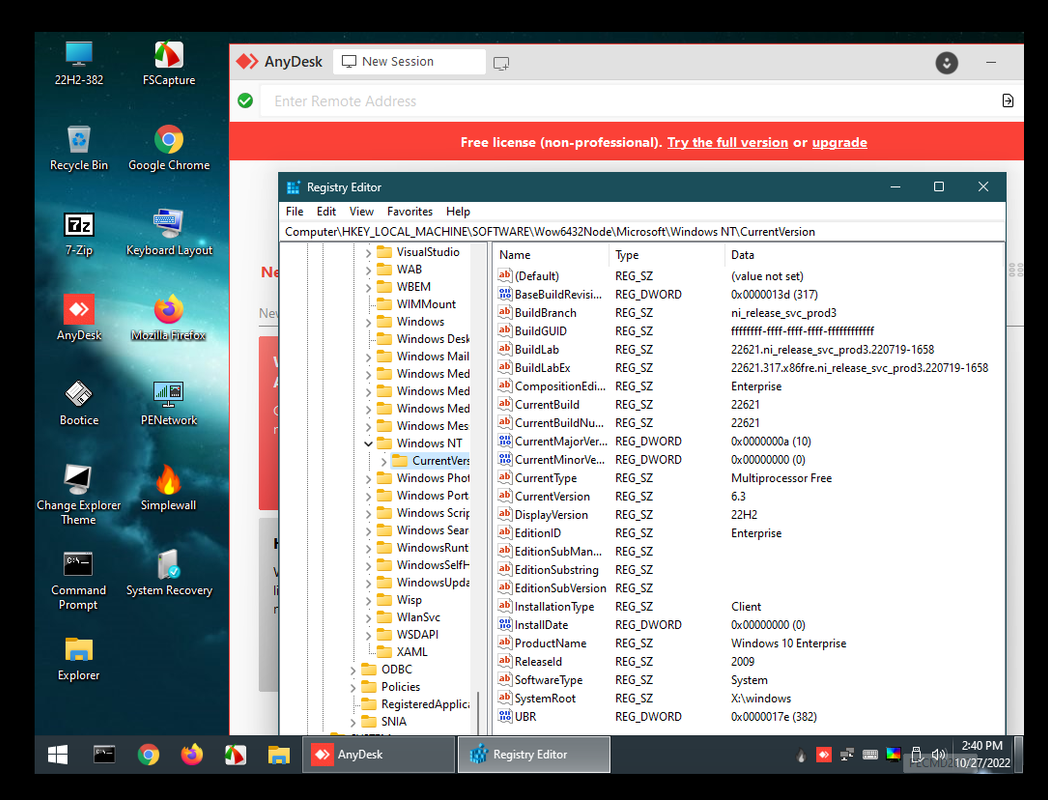Open Keyboard Layout shortcut
The image size is (1048, 800).
(169, 233)
